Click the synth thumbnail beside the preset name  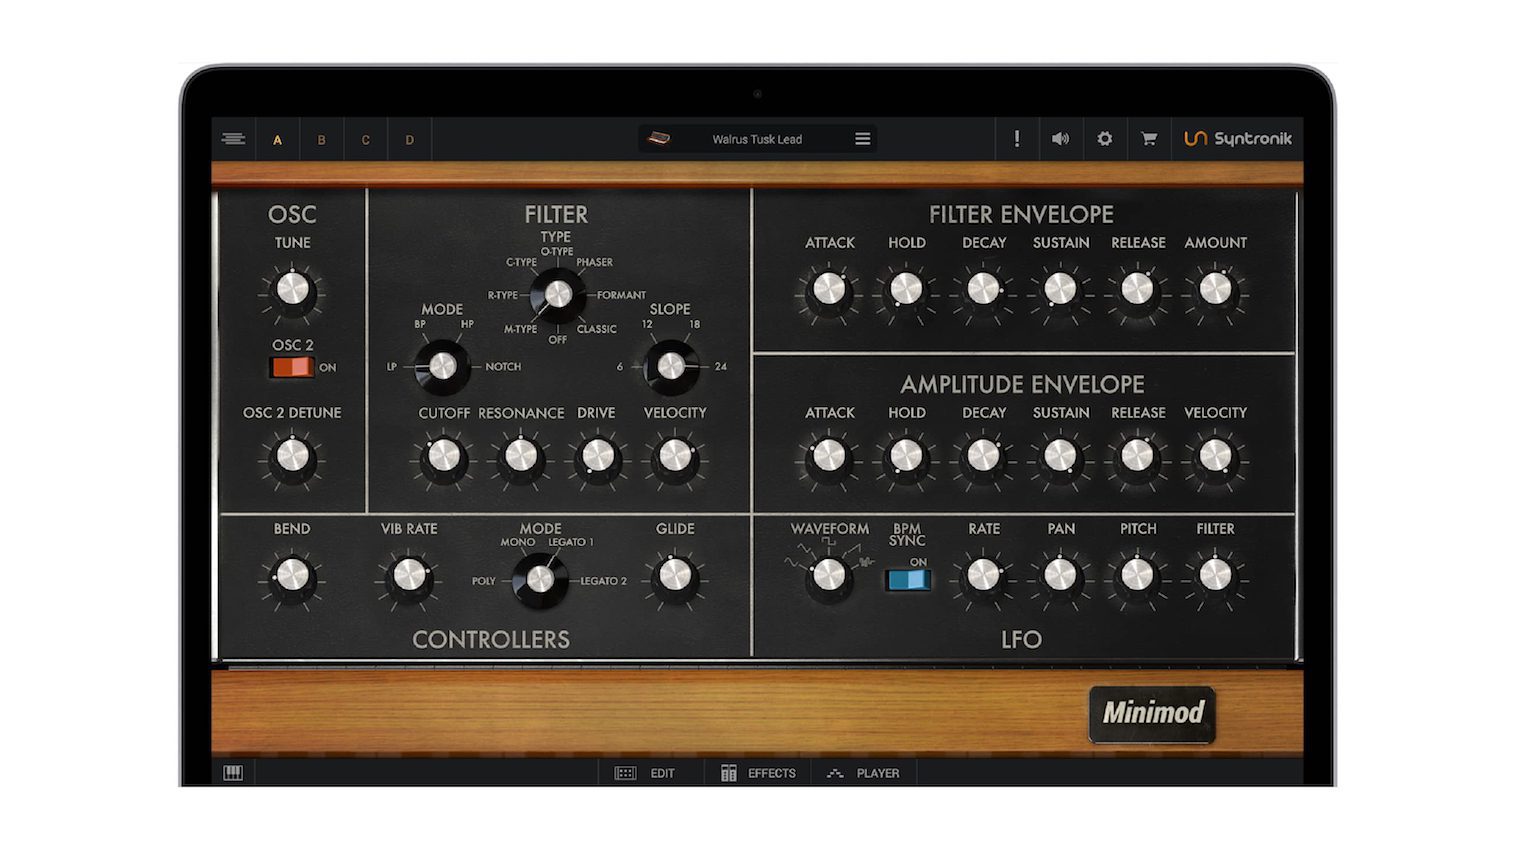[658, 139]
